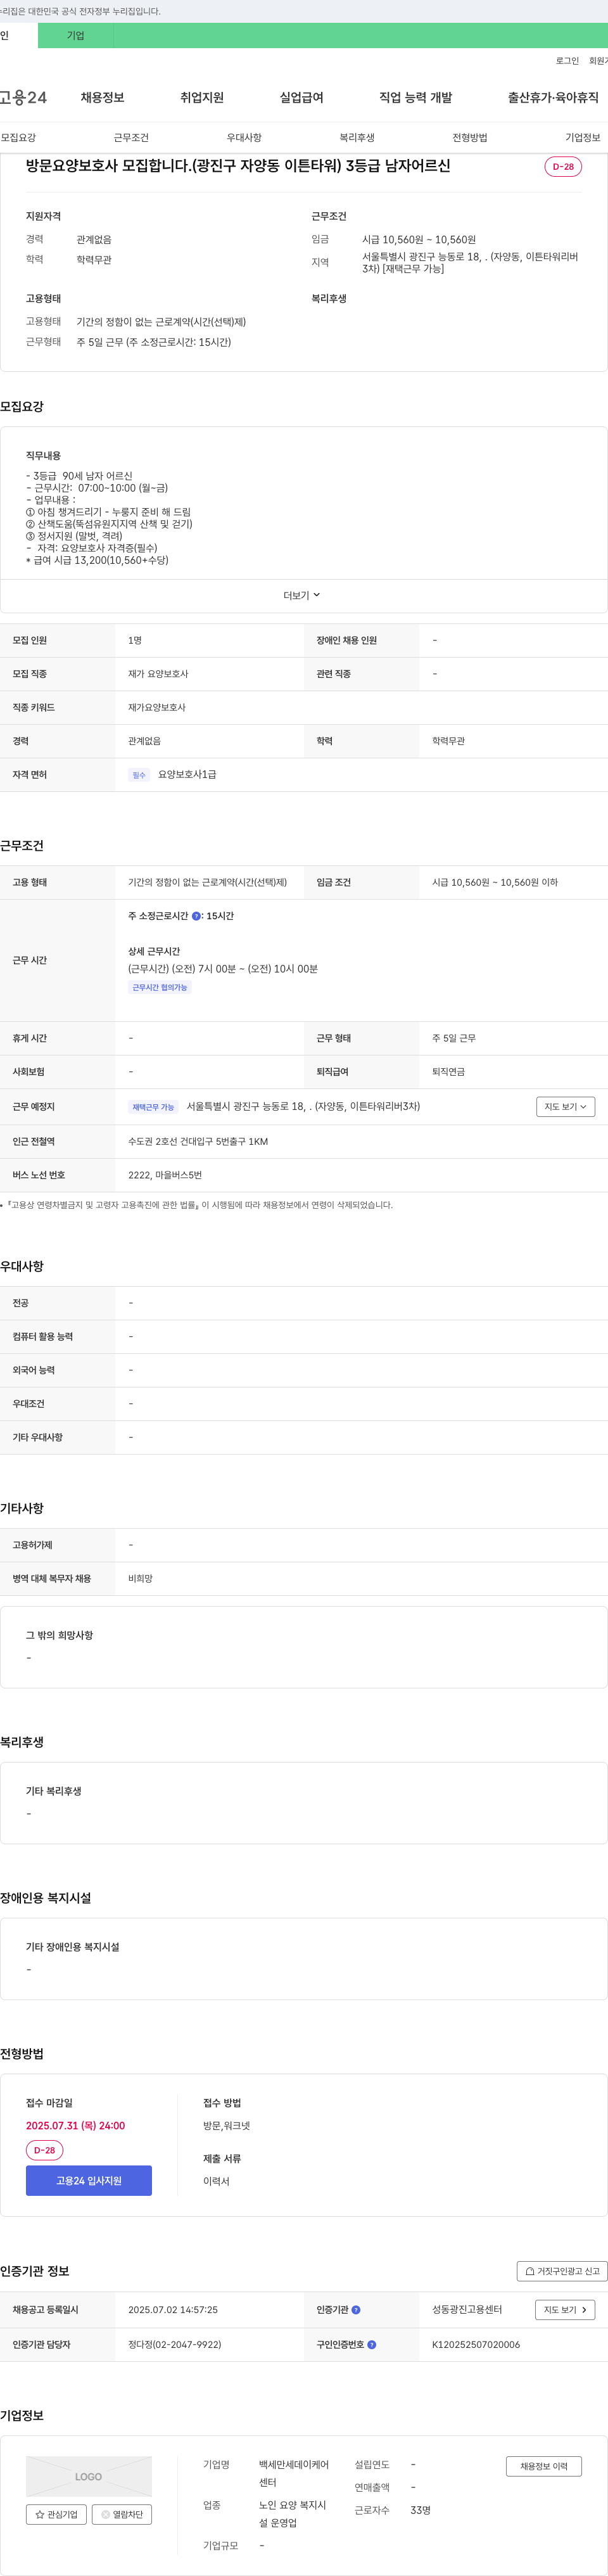The width and height of the screenshot is (608, 2576).
Task: Open the 채용정보 menu
Action: pyautogui.click(x=102, y=97)
